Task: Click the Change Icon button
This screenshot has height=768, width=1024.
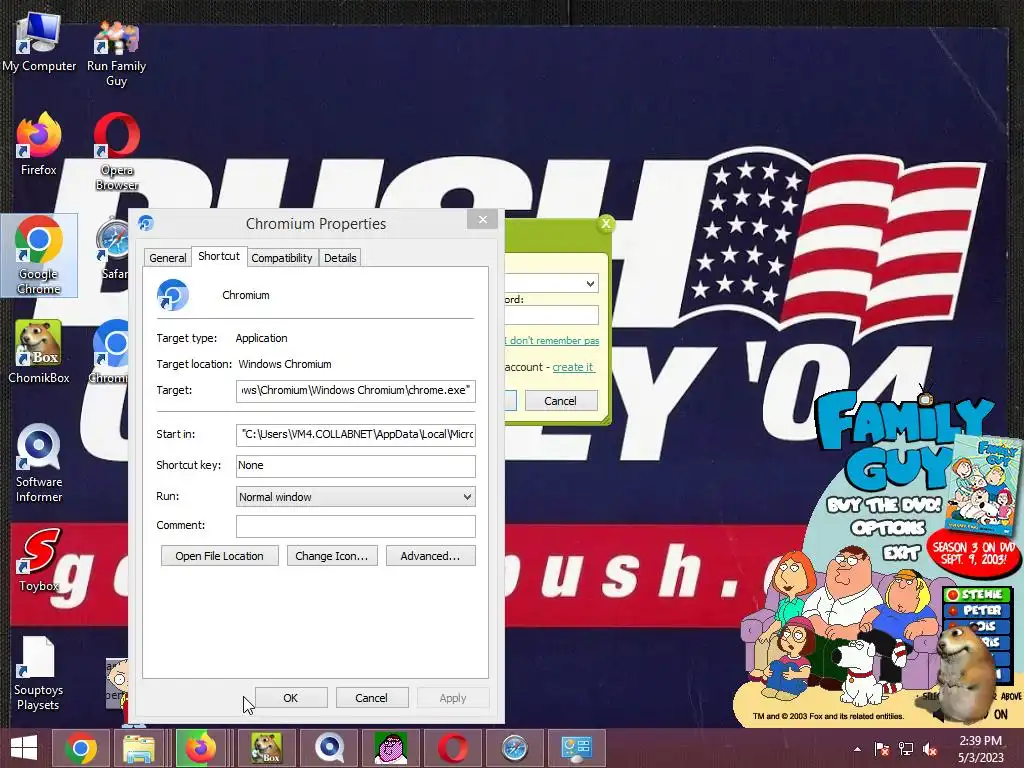Action: click(332, 556)
